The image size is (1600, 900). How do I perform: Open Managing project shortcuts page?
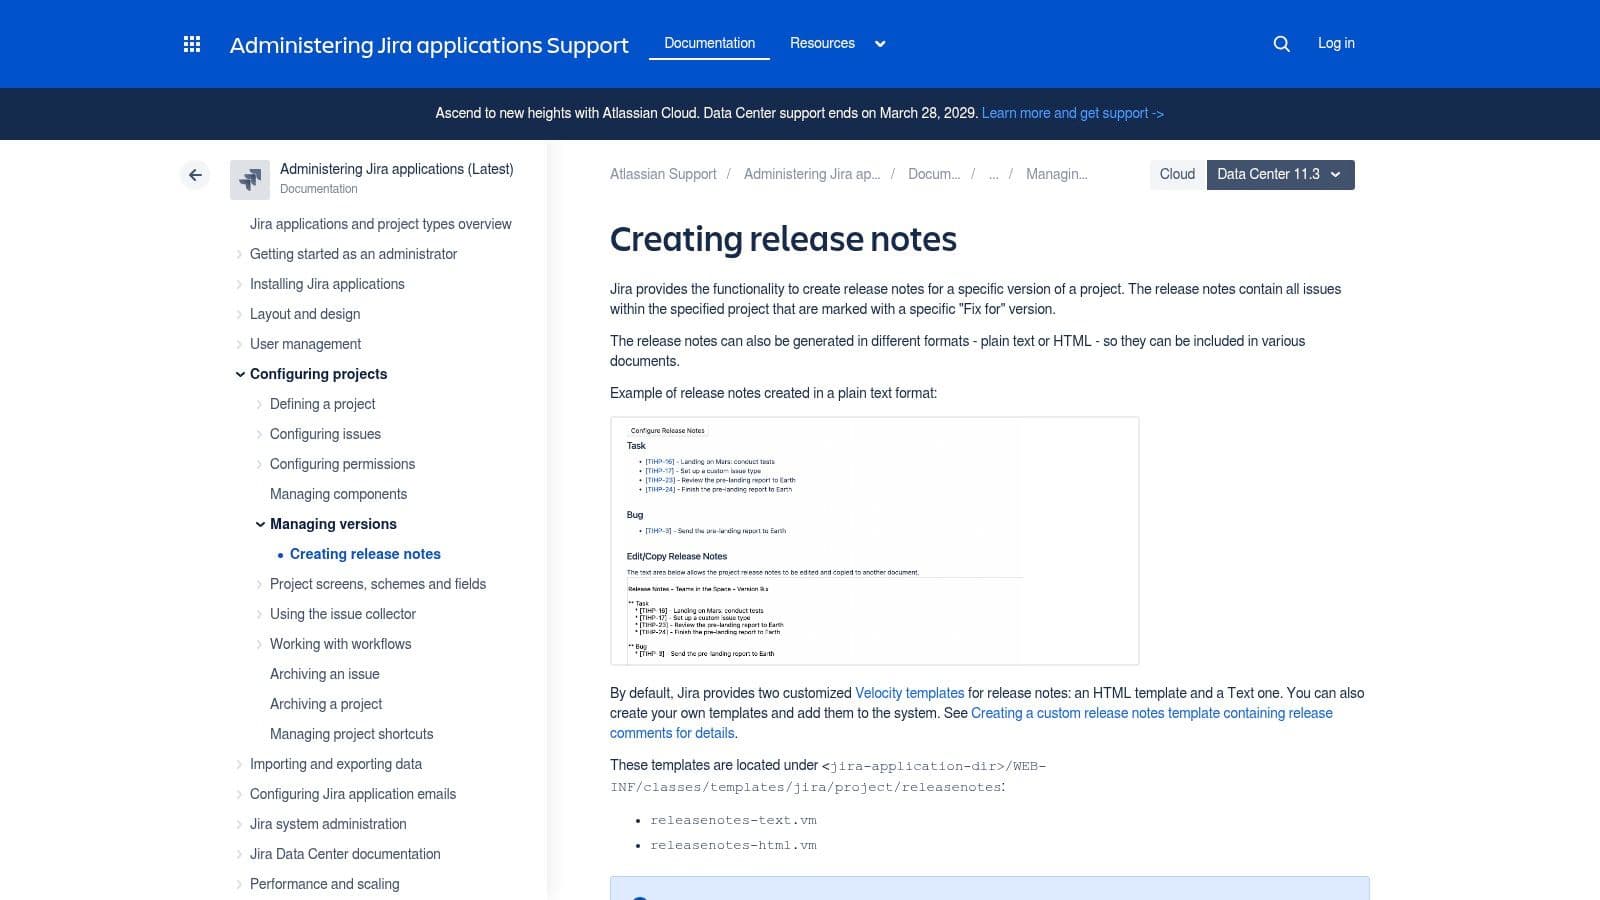(351, 734)
